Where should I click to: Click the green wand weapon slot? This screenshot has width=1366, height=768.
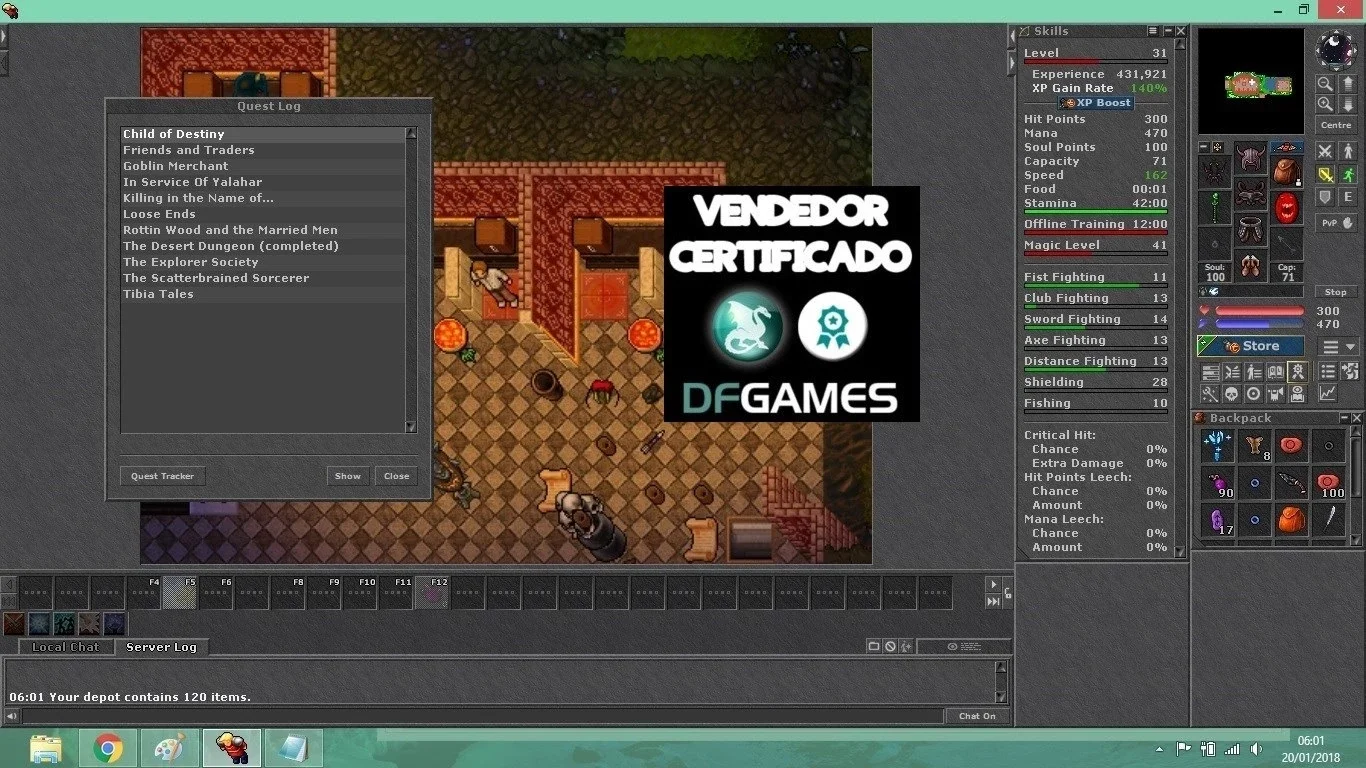tap(1214, 208)
